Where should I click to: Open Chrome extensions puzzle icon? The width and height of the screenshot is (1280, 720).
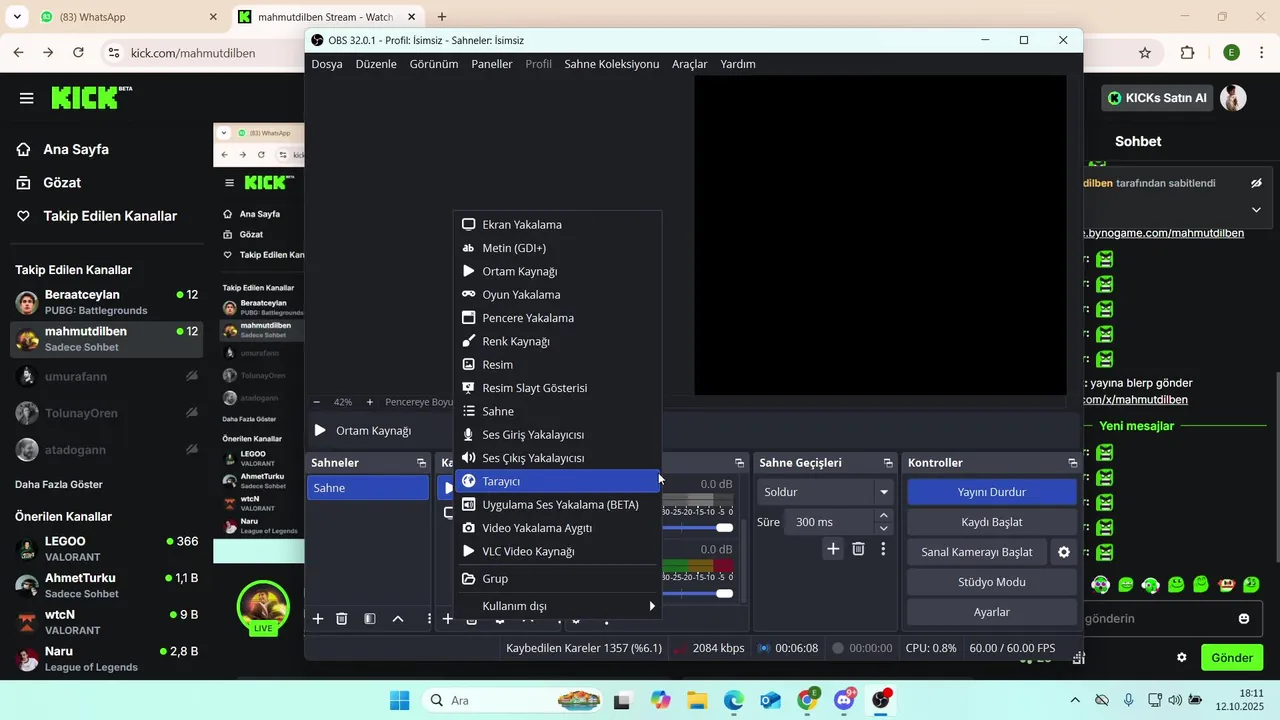[1188, 53]
